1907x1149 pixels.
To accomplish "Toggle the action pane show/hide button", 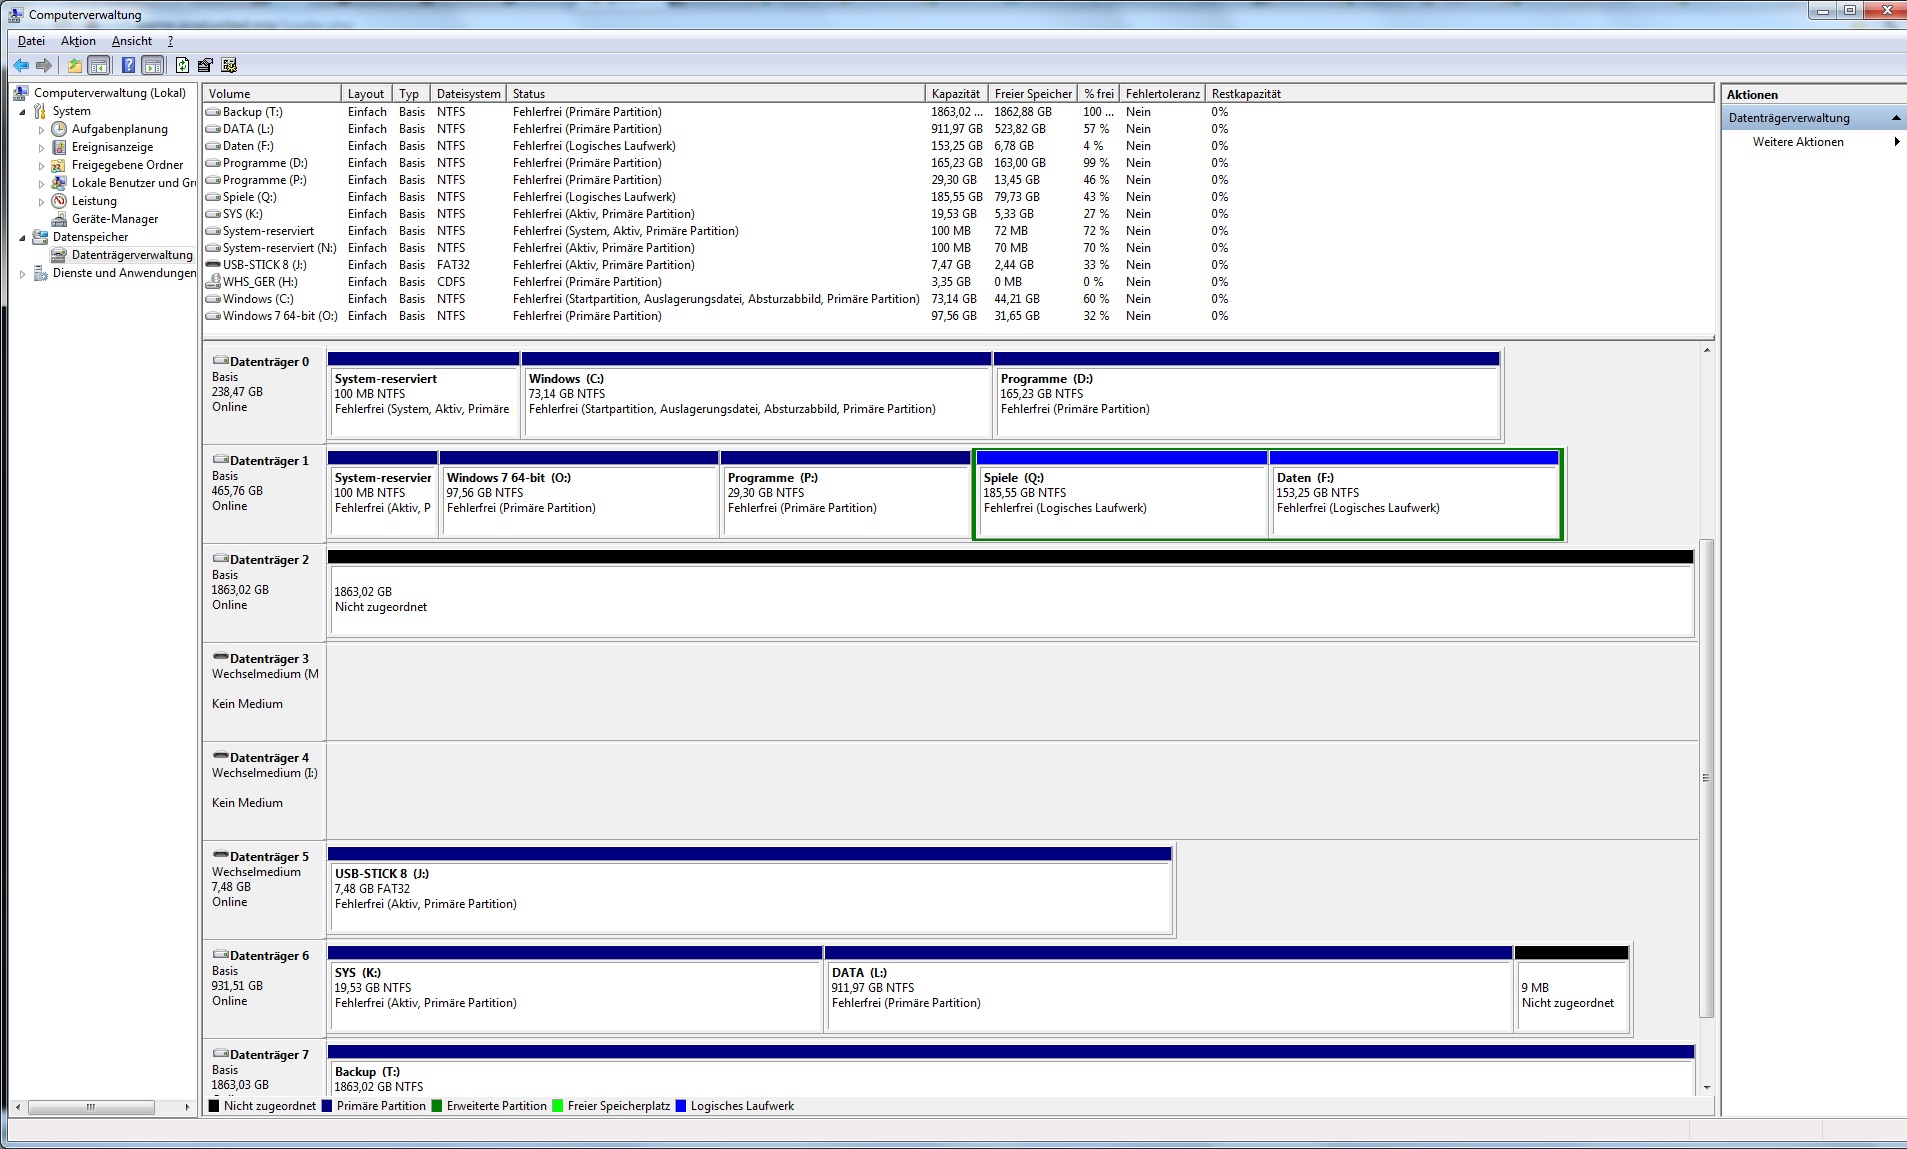I will coord(152,66).
